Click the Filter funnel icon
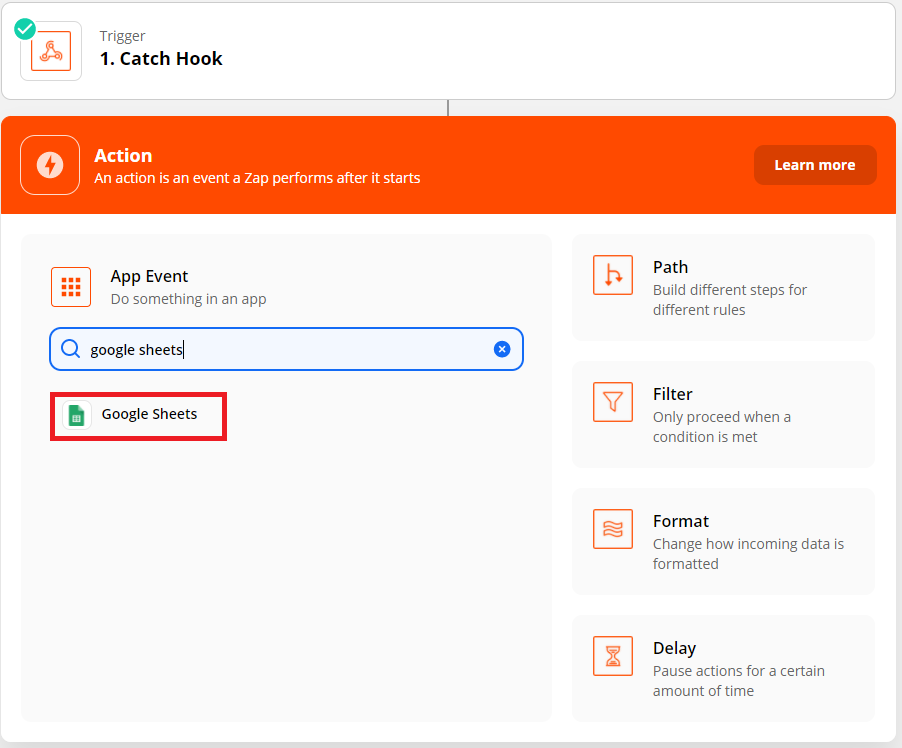902x748 pixels. coord(613,402)
